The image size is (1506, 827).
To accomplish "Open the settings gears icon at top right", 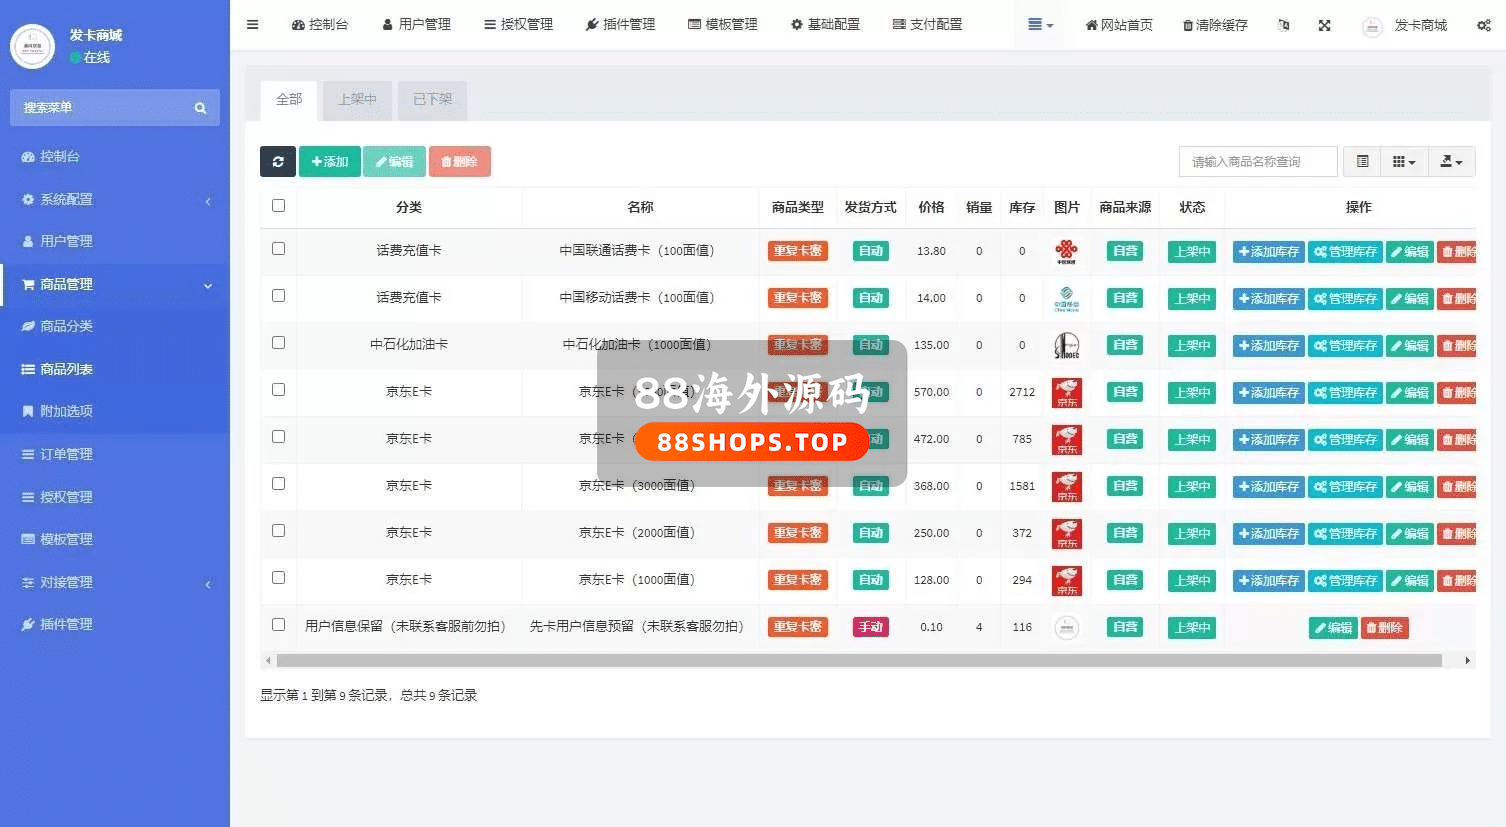I will click(1483, 25).
